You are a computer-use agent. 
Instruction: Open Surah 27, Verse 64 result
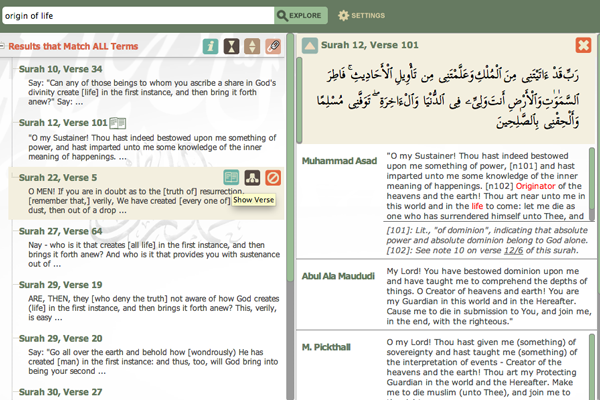click(60, 232)
